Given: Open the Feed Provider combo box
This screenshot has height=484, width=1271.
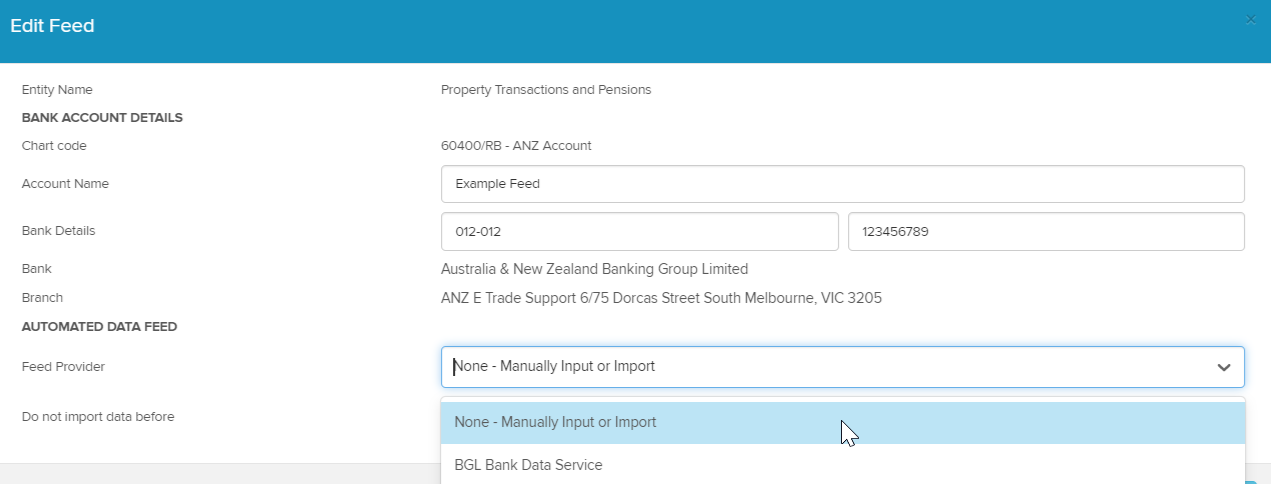Looking at the screenshot, I should coord(820,367).
